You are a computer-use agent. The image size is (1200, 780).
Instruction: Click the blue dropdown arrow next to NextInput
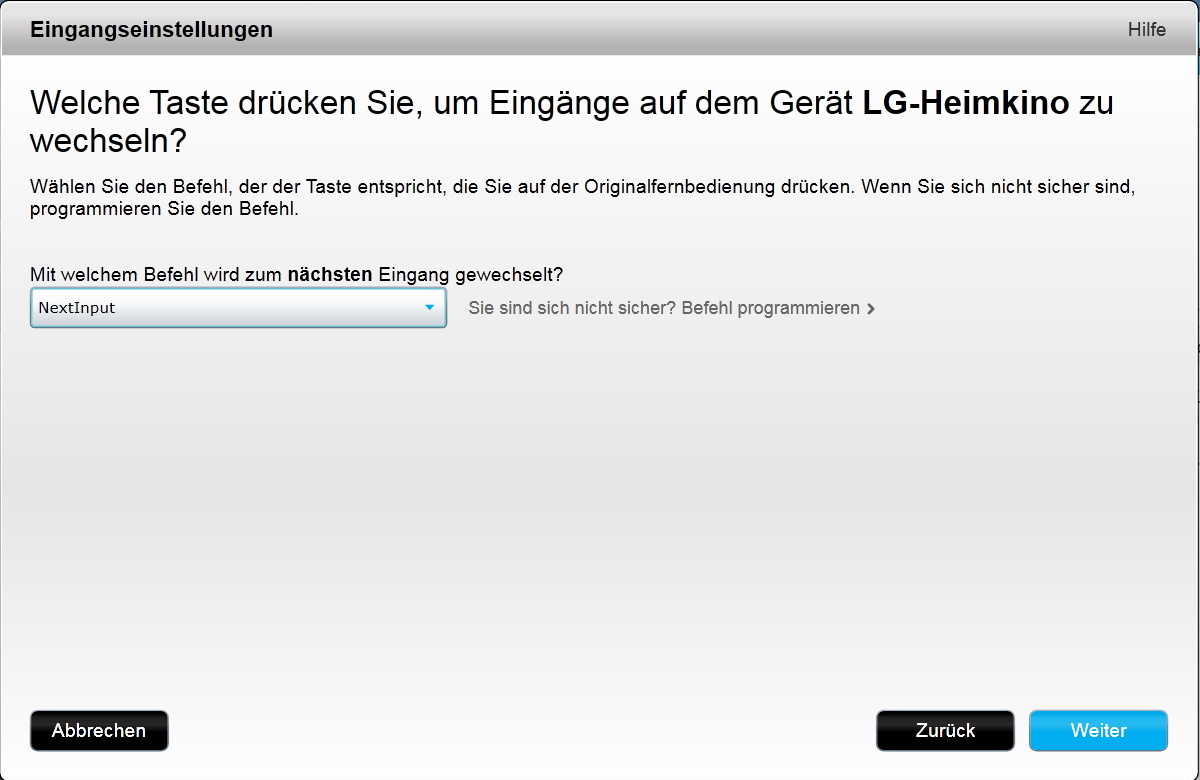(429, 308)
